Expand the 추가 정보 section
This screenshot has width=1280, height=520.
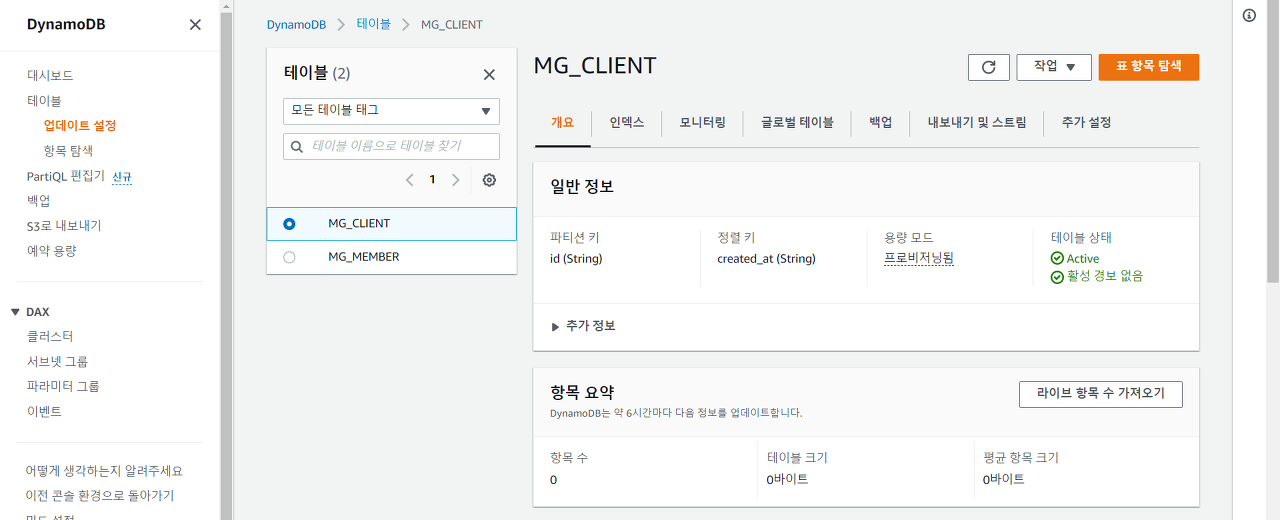point(584,326)
